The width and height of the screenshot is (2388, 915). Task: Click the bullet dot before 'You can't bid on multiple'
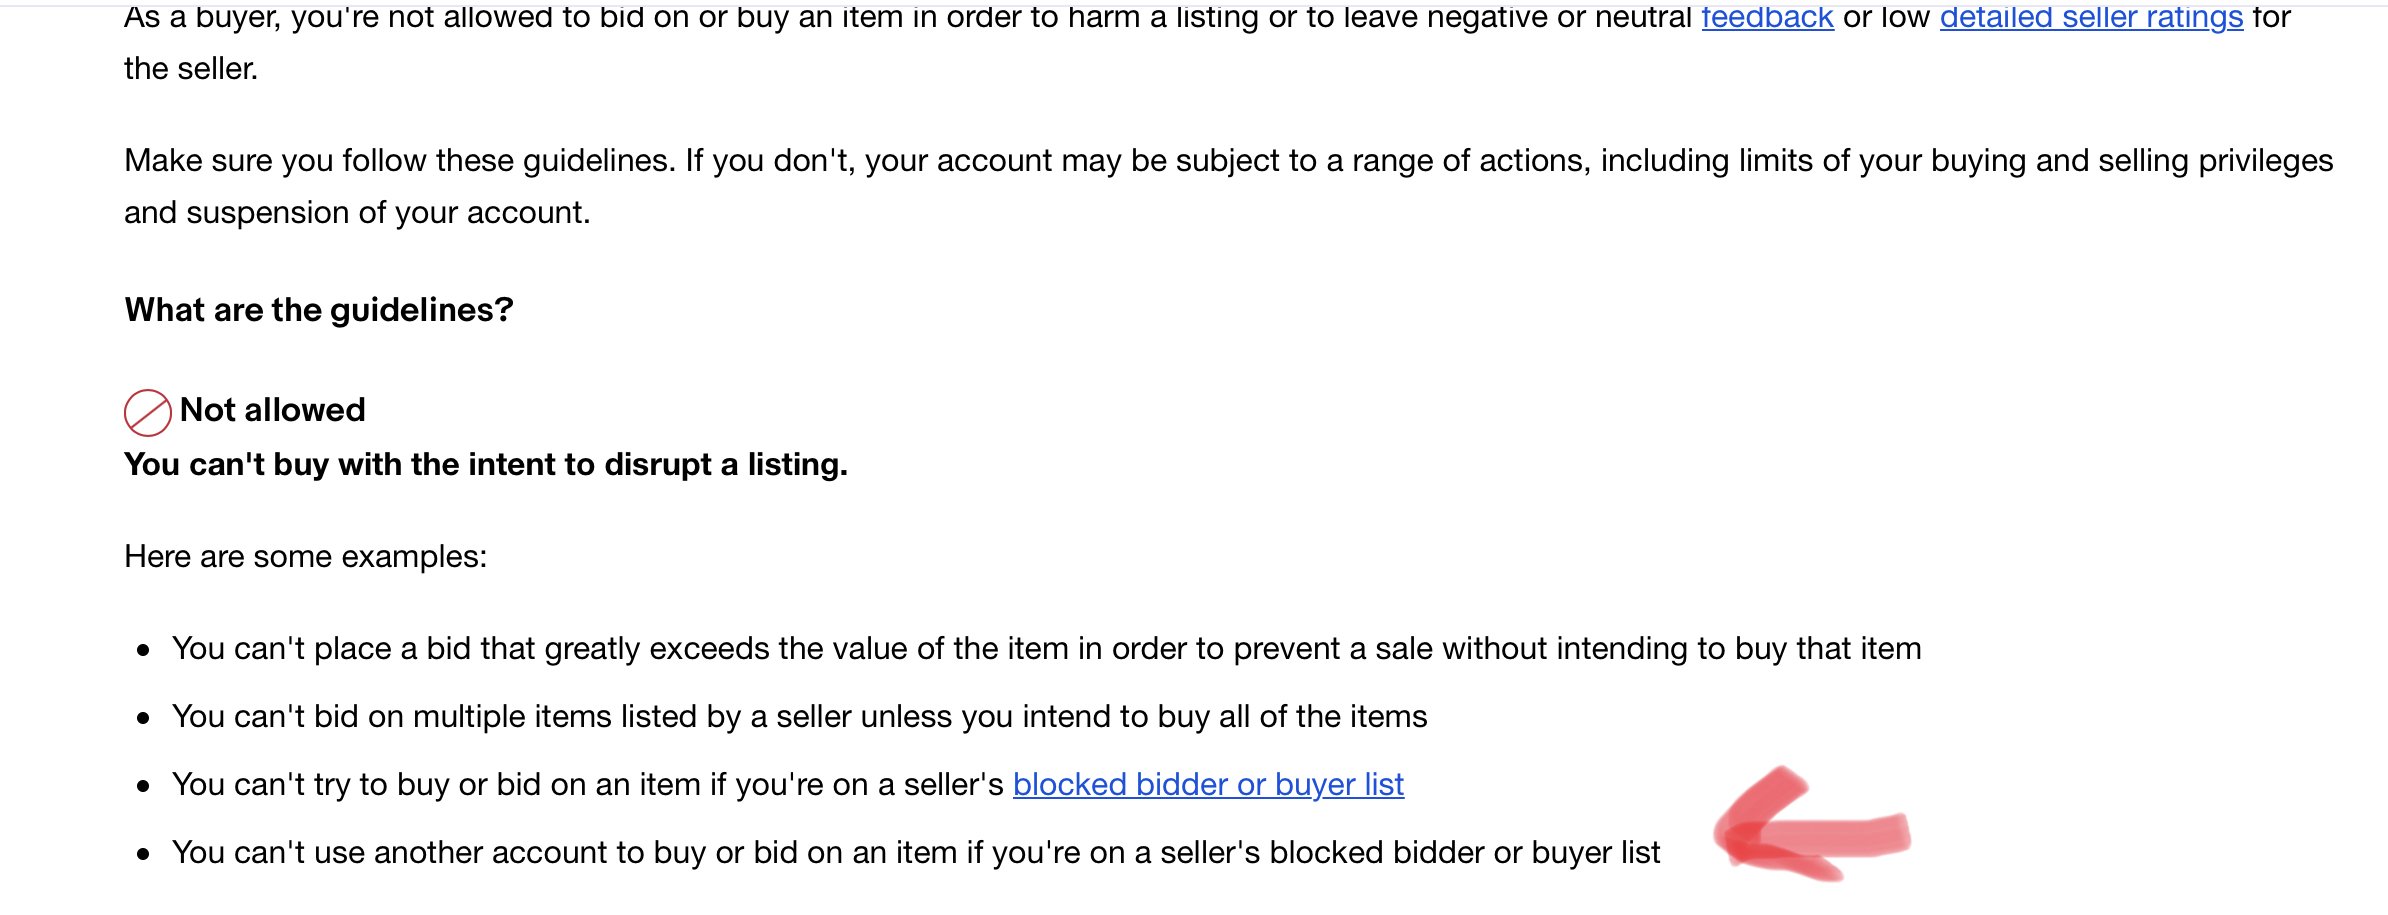click(x=143, y=719)
